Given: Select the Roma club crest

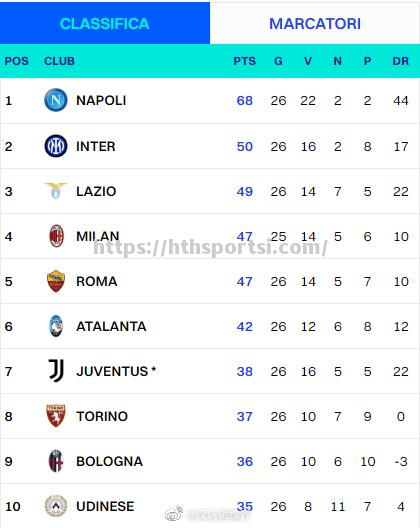Looking at the screenshot, I should 56,281.
